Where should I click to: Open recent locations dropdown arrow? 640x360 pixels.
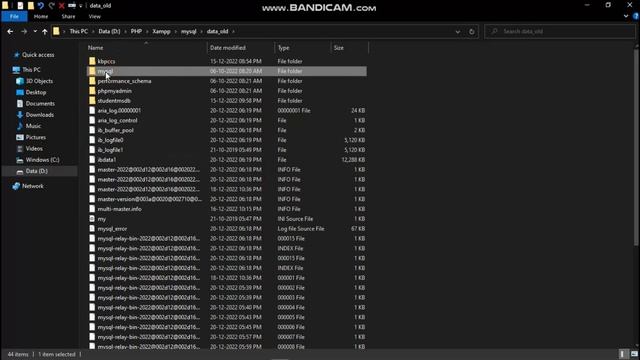(x=35, y=31)
